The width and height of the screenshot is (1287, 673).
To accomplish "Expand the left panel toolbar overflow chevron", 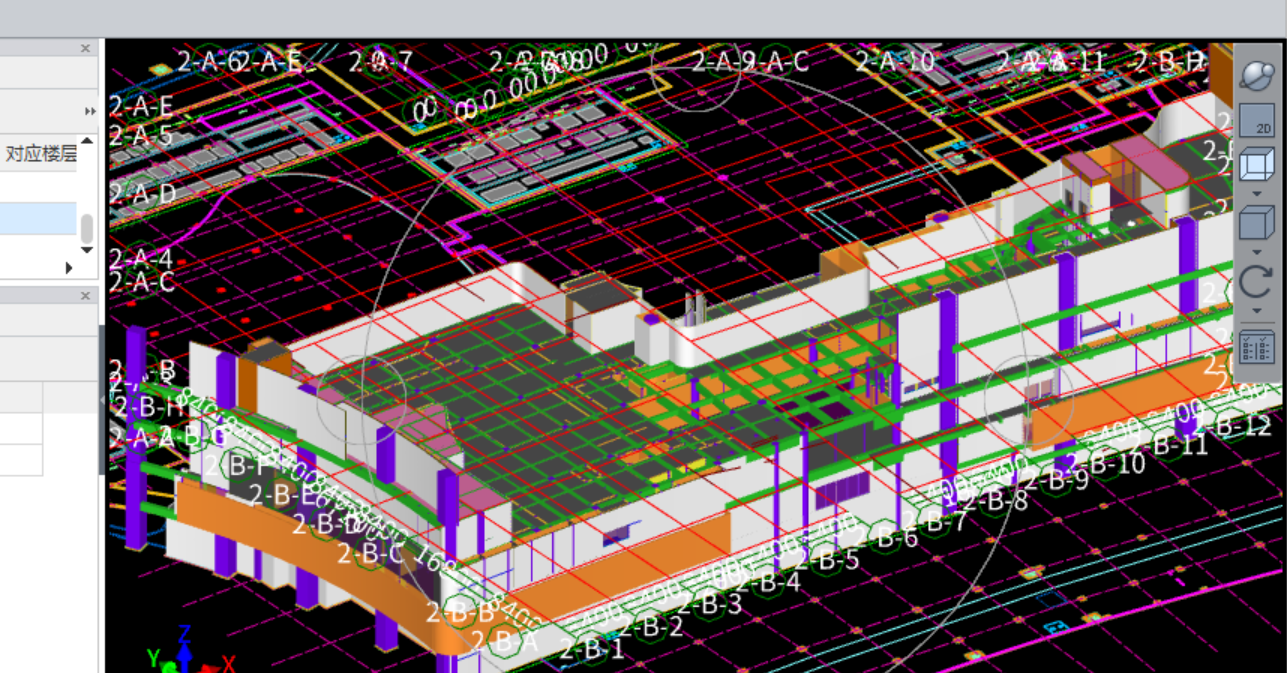I will pyautogui.click(x=90, y=111).
